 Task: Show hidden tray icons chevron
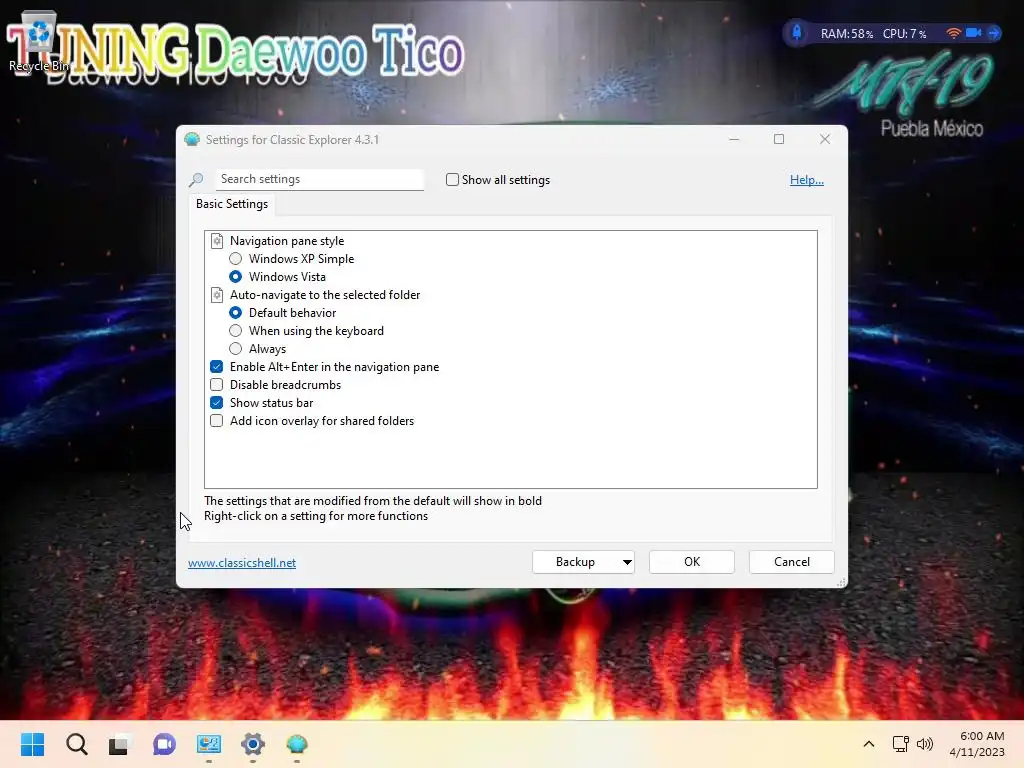(869, 744)
